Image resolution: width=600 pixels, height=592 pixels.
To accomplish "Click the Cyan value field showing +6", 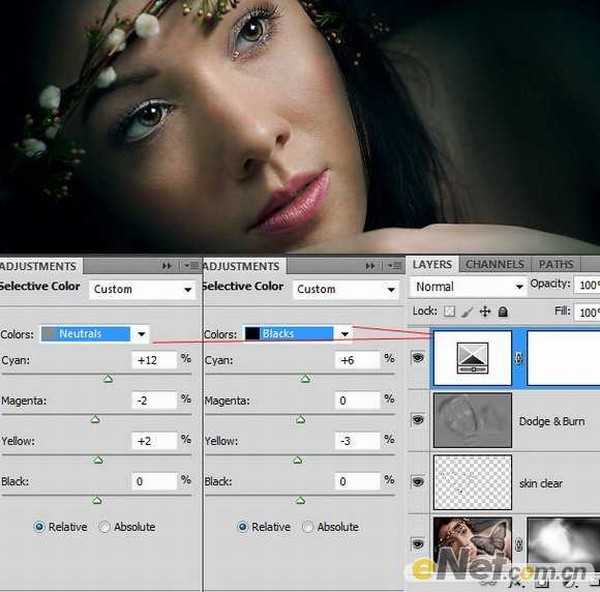I will pyautogui.click(x=355, y=360).
